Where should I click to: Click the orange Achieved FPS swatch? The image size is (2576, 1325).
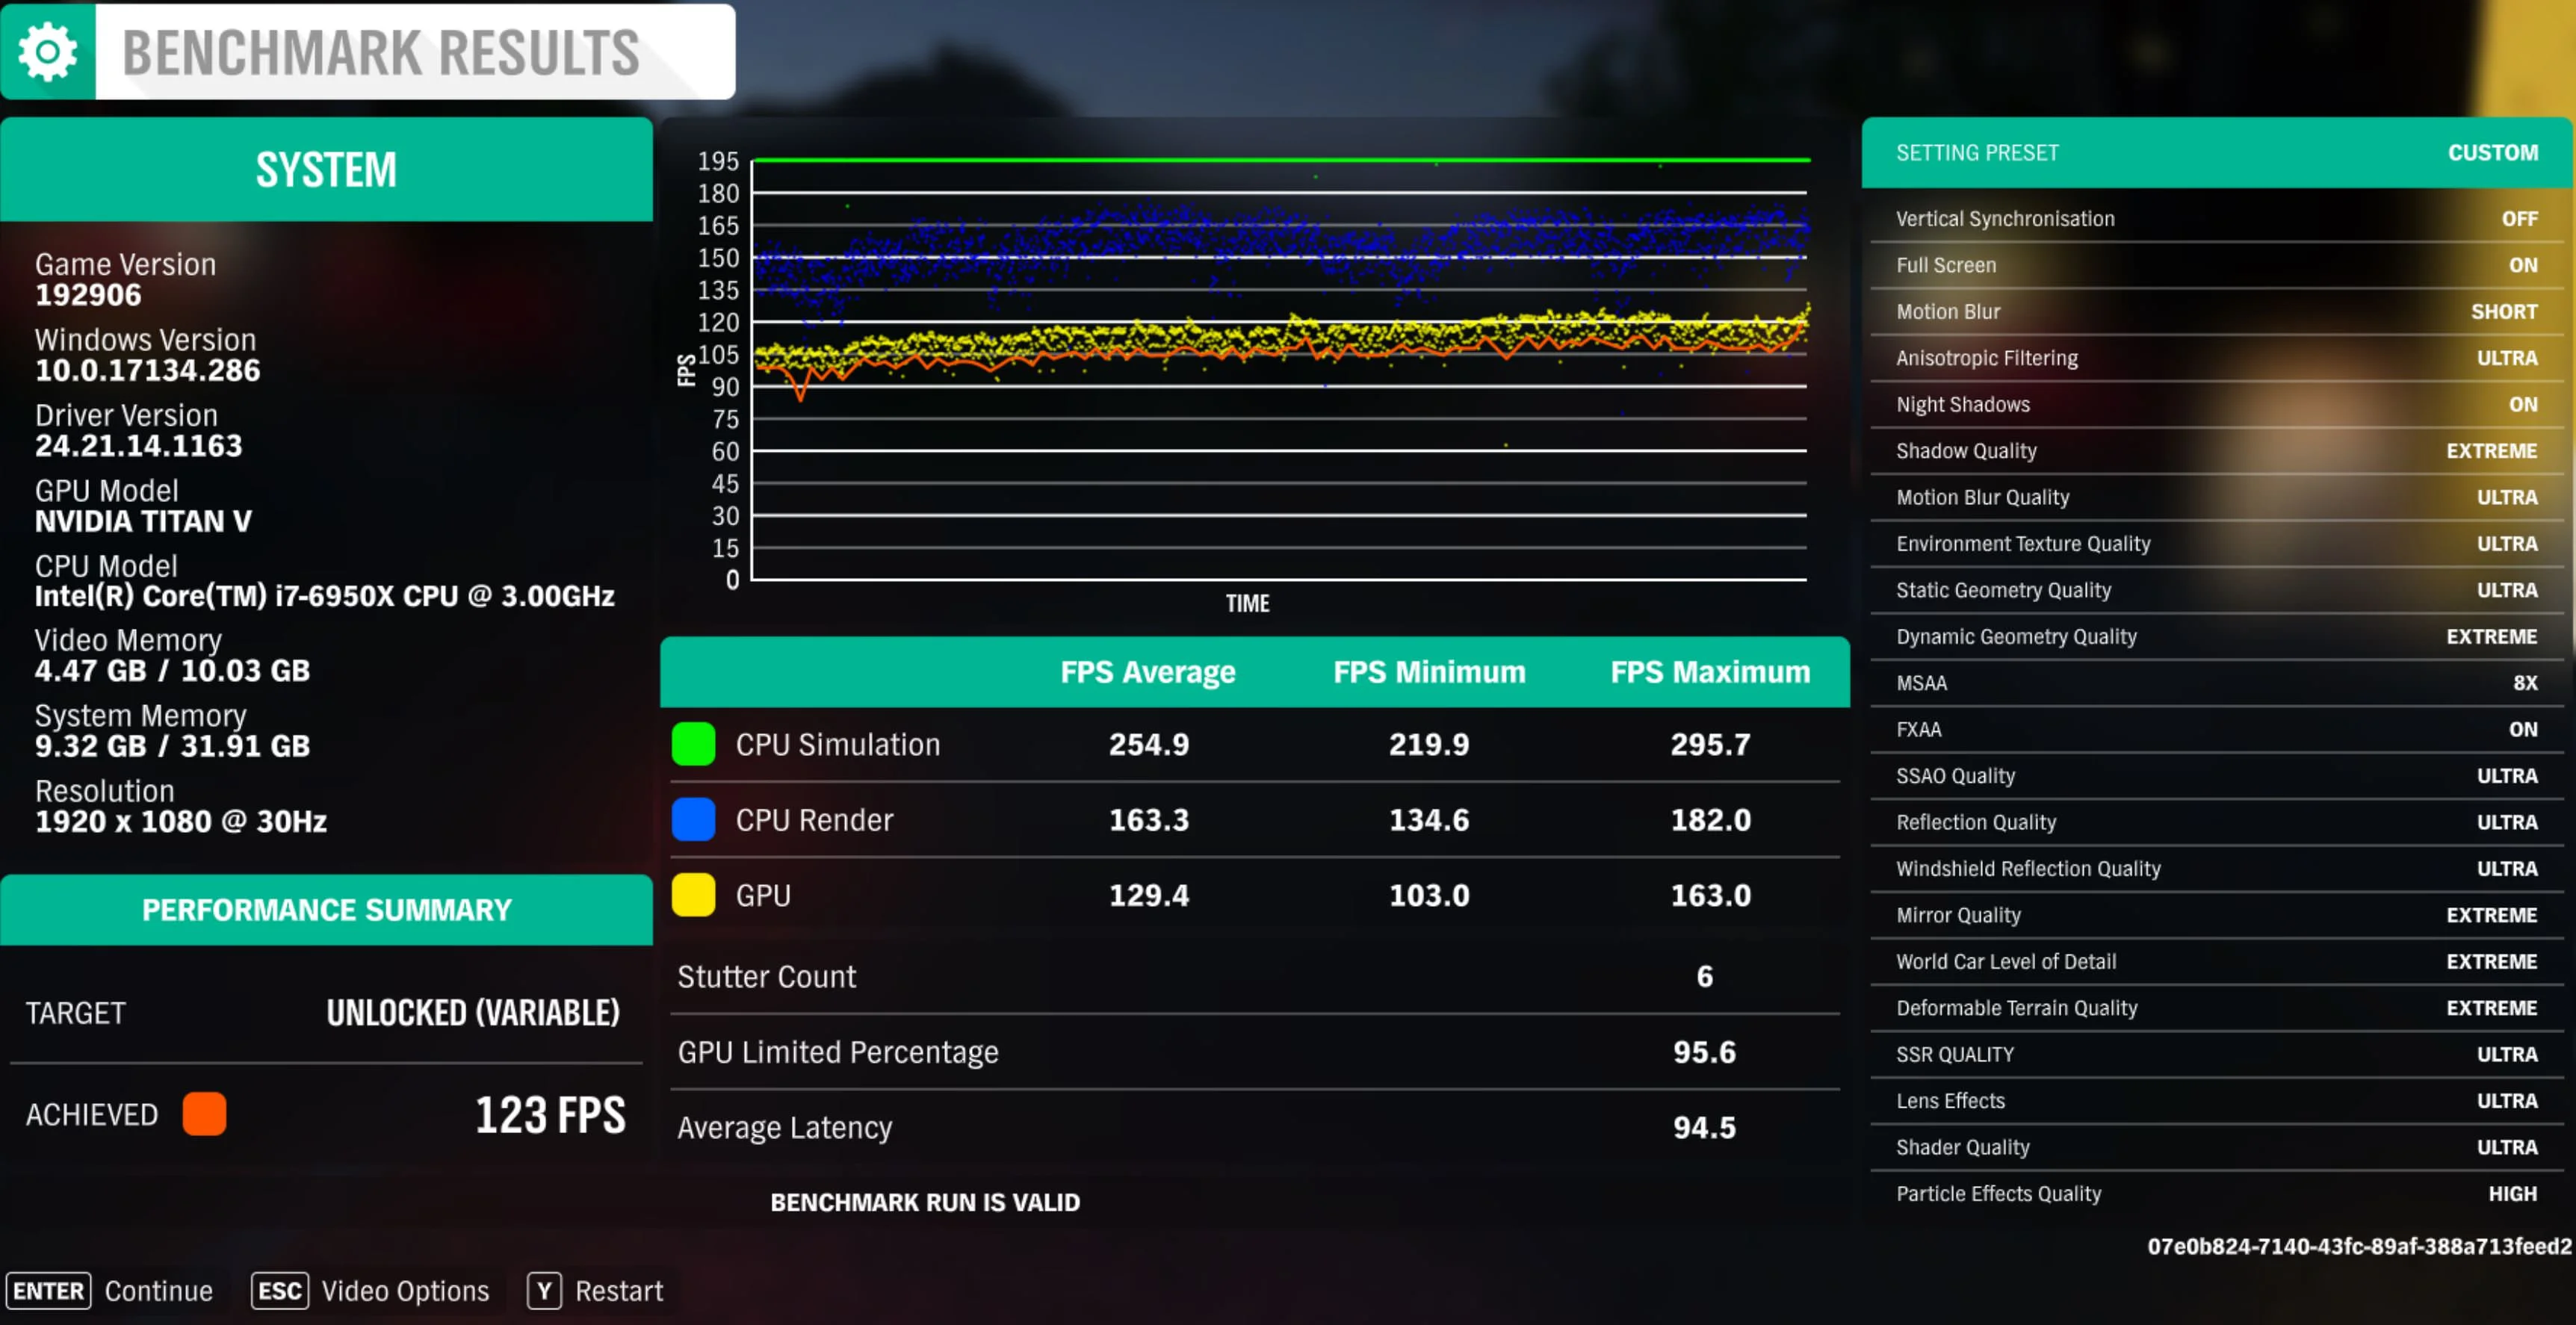pyautogui.click(x=204, y=1114)
